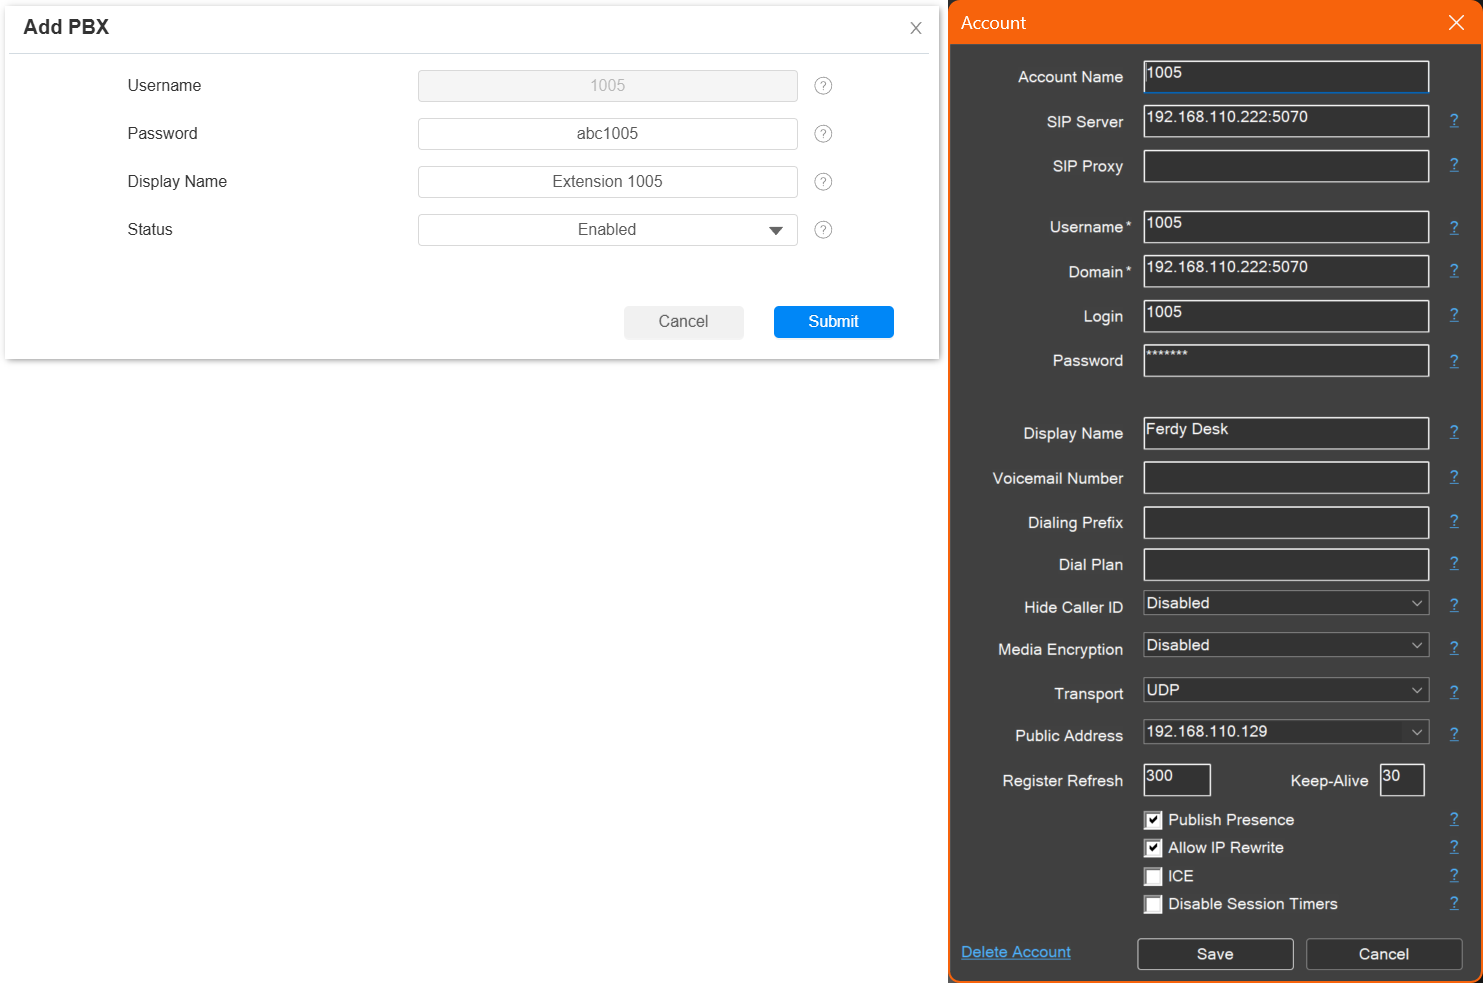
Task: Open the Public Address dropdown
Action: (1286, 732)
